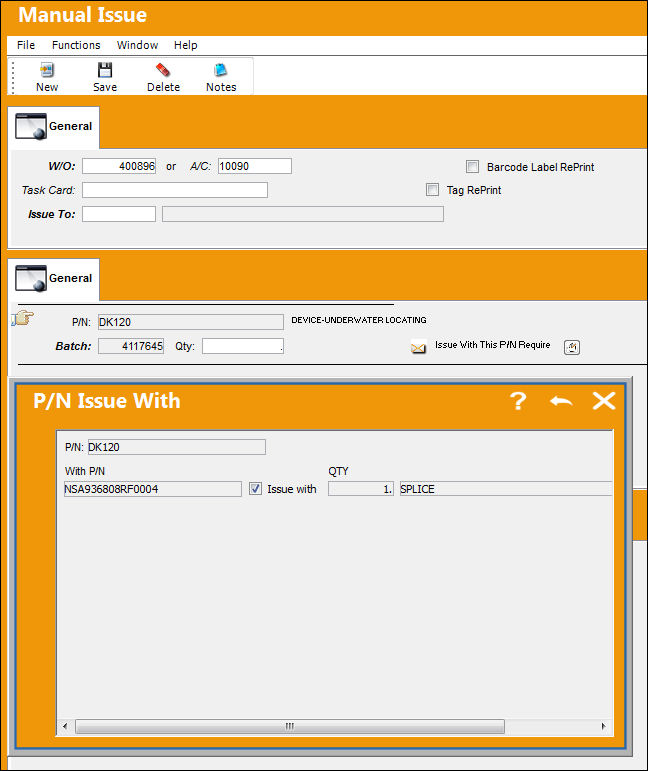Click into the Task Card field
Screen dimensions: 648x771
tap(175, 190)
